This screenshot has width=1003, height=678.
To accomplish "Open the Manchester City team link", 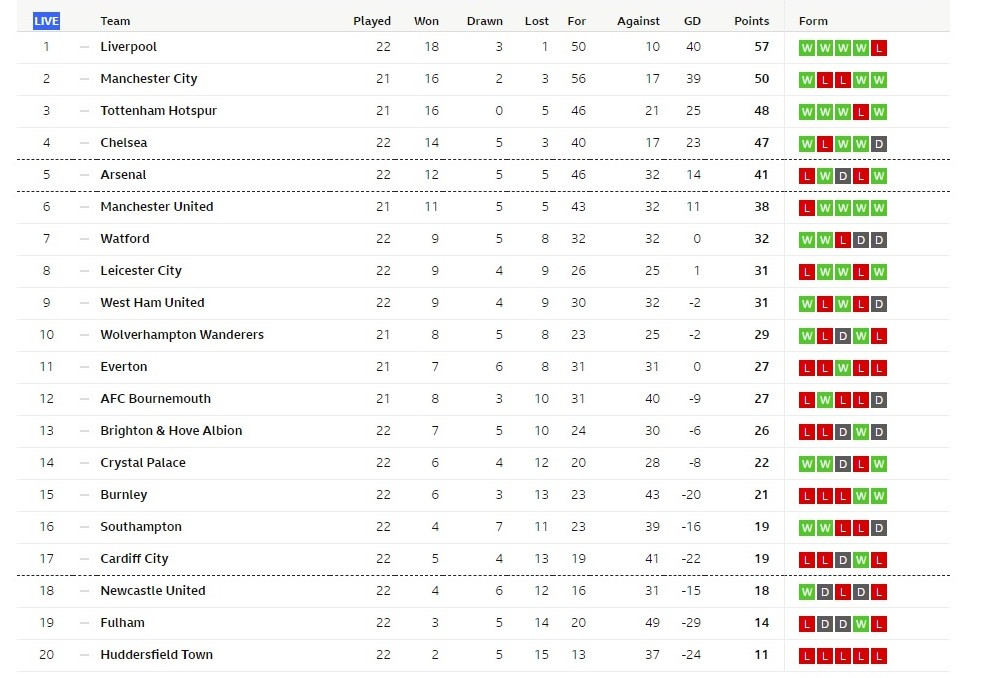I will click(149, 79).
